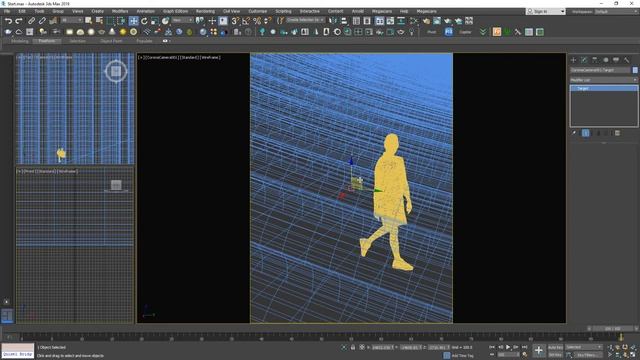Image resolution: width=640 pixels, height=360 pixels.
Task: Go to the end frame
Action: [524, 347]
